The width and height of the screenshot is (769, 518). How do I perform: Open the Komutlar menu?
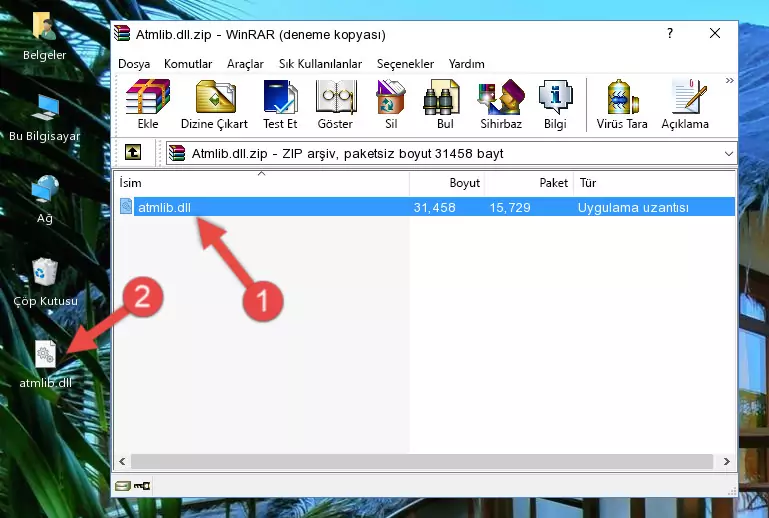[188, 64]
